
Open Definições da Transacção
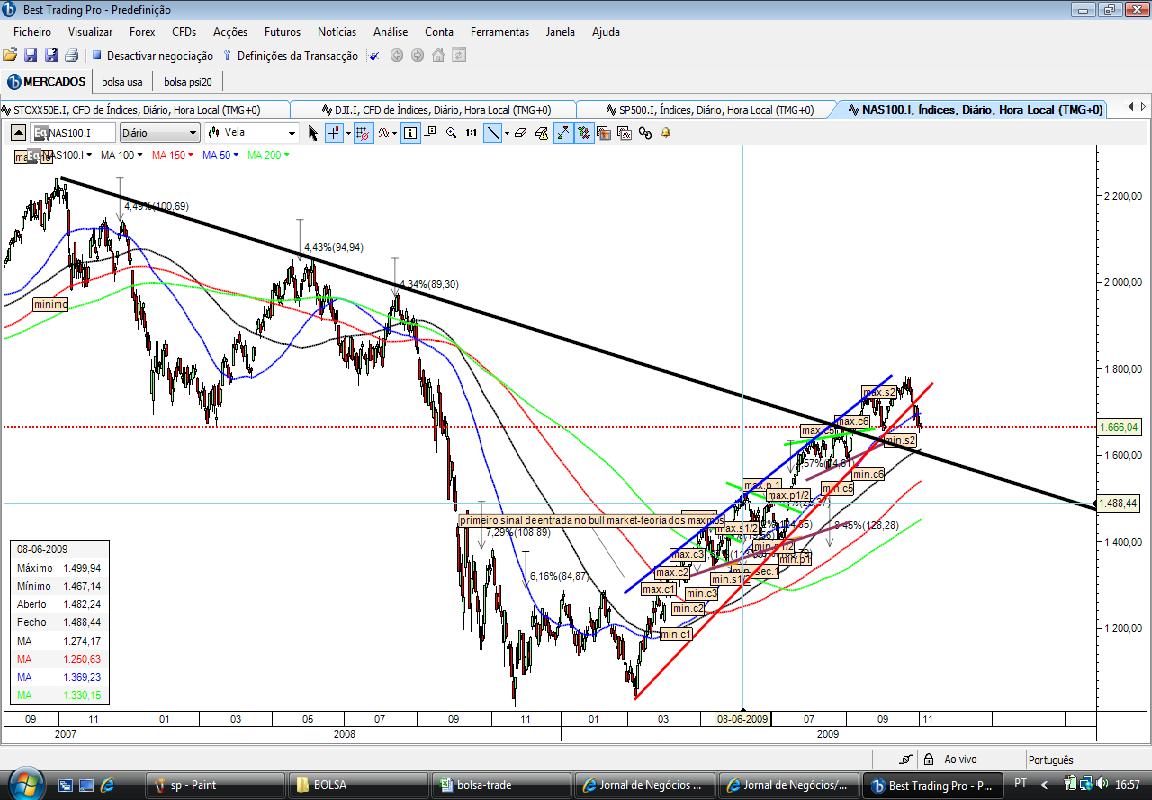290,56
